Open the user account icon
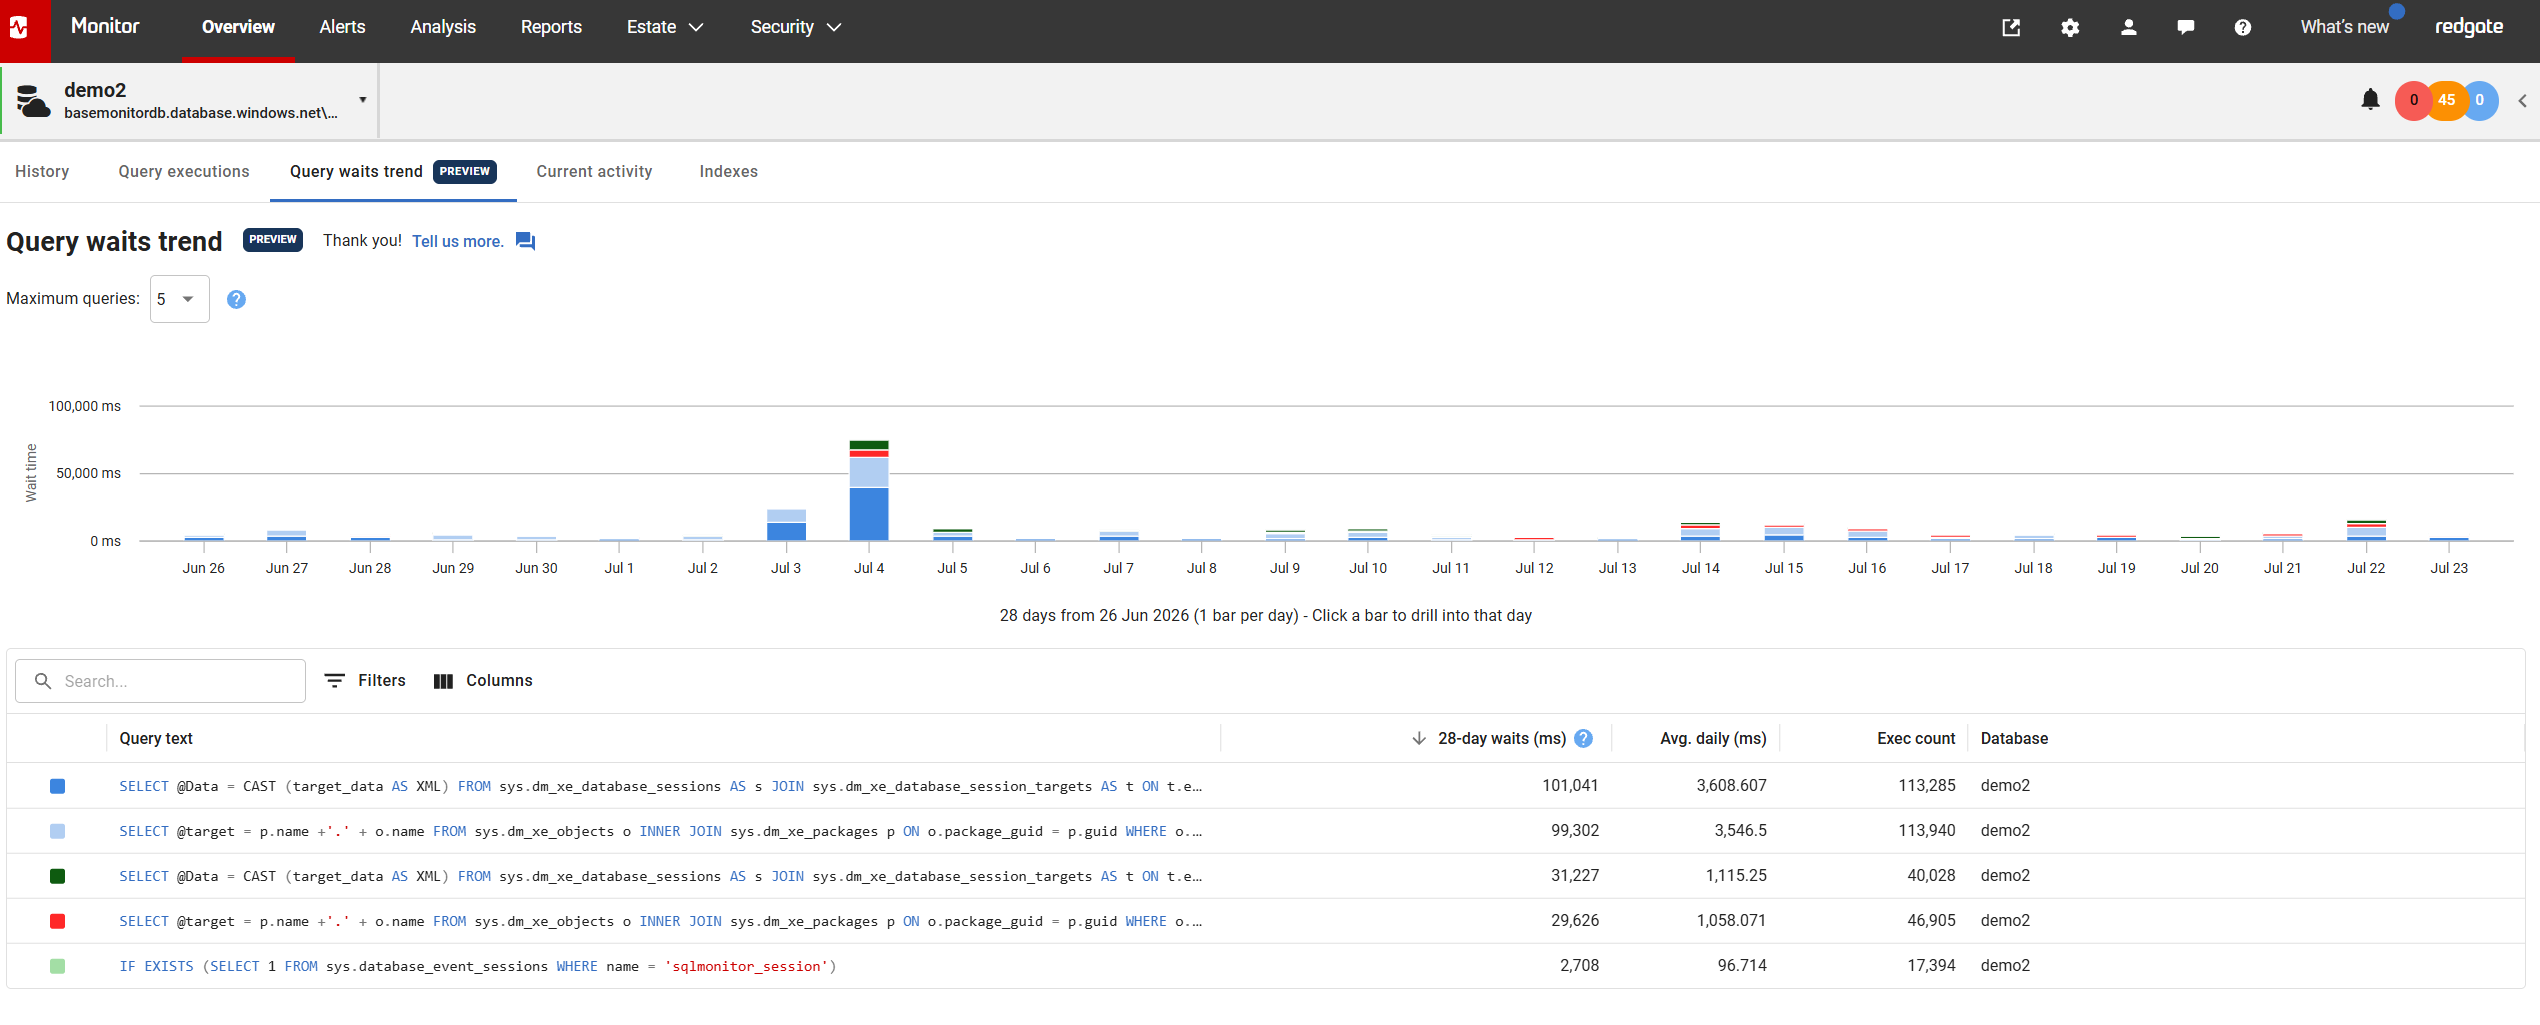The image size is (2540, 1025). pos(2128,28)
